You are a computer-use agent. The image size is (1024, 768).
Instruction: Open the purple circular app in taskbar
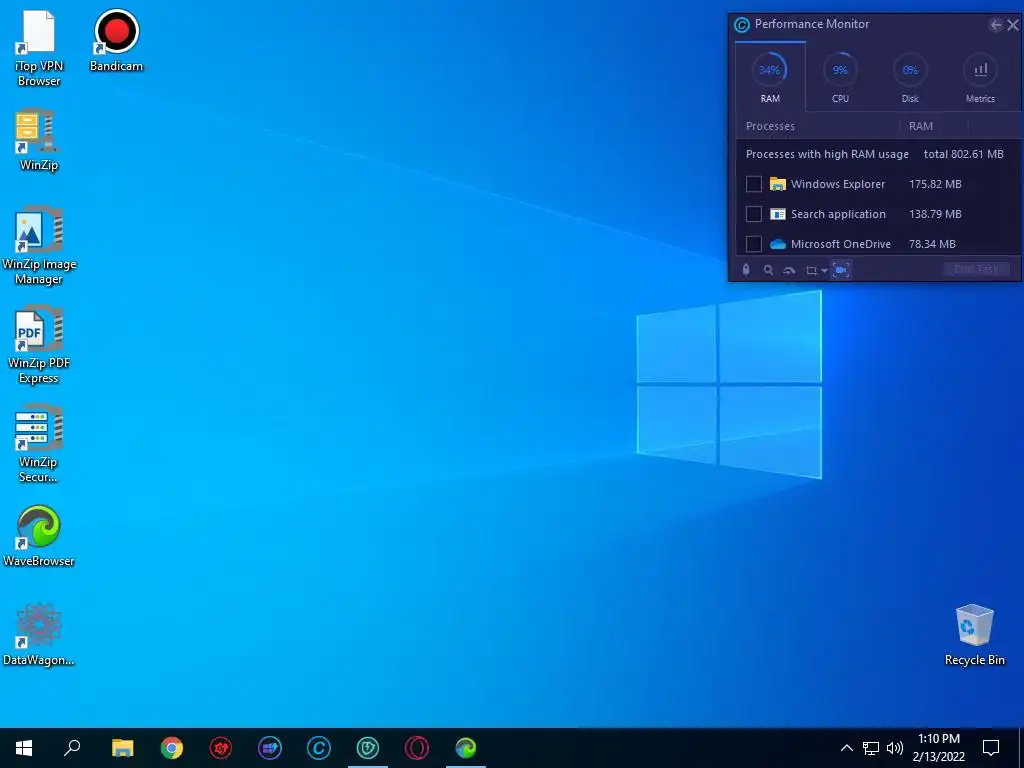(x=270, y=748)
